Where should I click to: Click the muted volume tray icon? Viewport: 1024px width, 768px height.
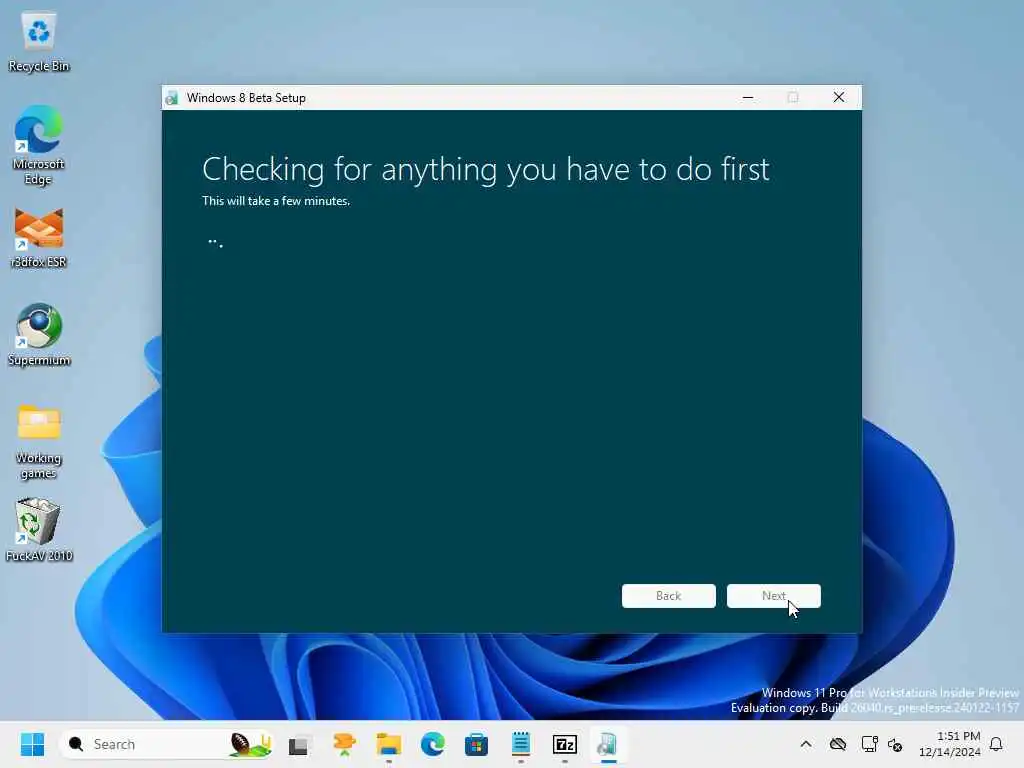[x=895, y=744]
